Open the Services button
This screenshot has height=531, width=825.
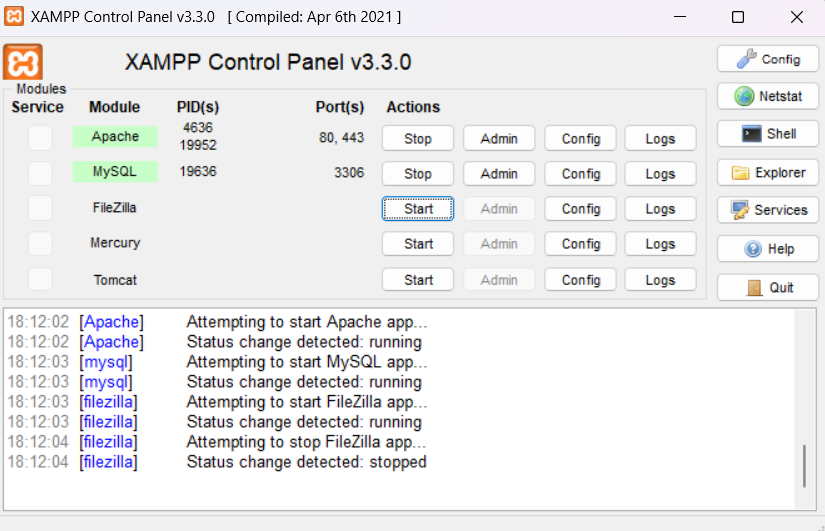(768, 210)
